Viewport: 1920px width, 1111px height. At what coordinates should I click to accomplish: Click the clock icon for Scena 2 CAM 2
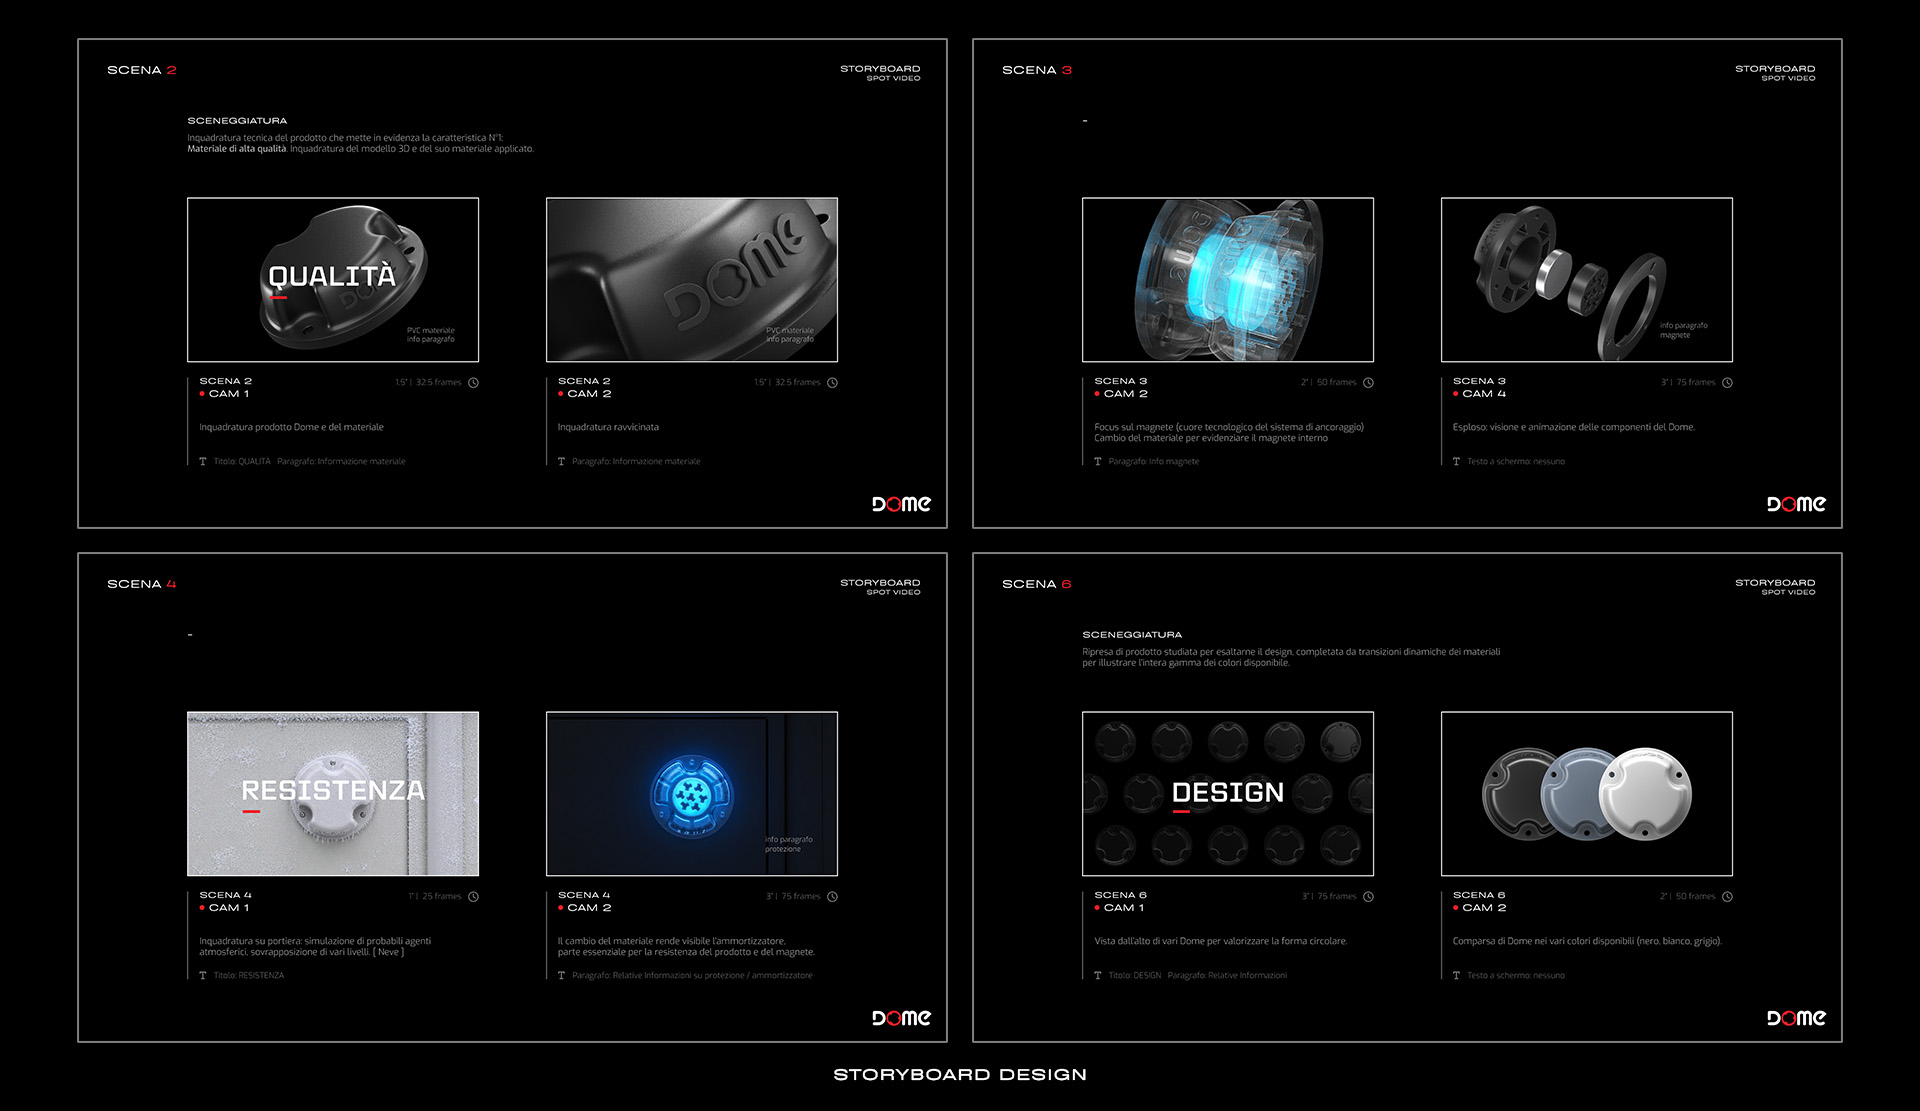pyautogui.click(x=832, y=382)
